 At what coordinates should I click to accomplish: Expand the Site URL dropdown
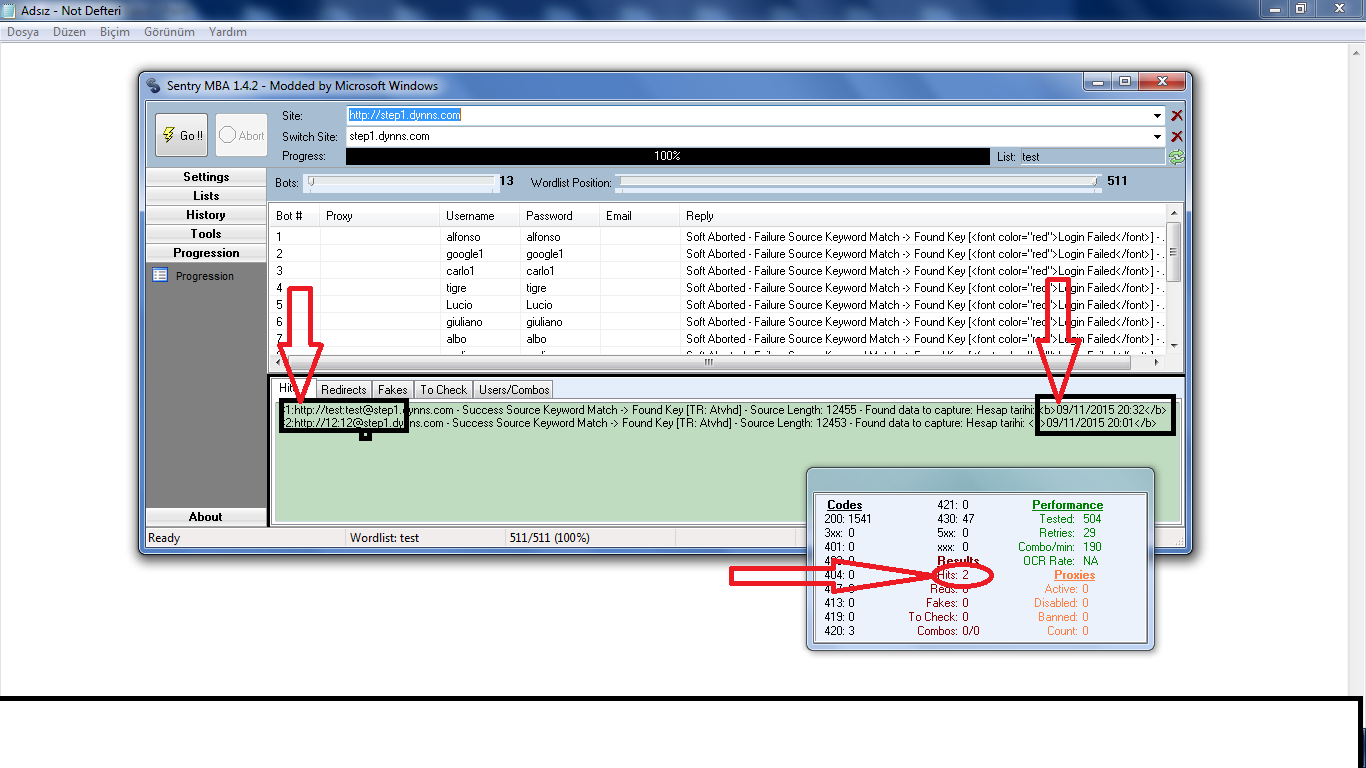pos(1158,116)
